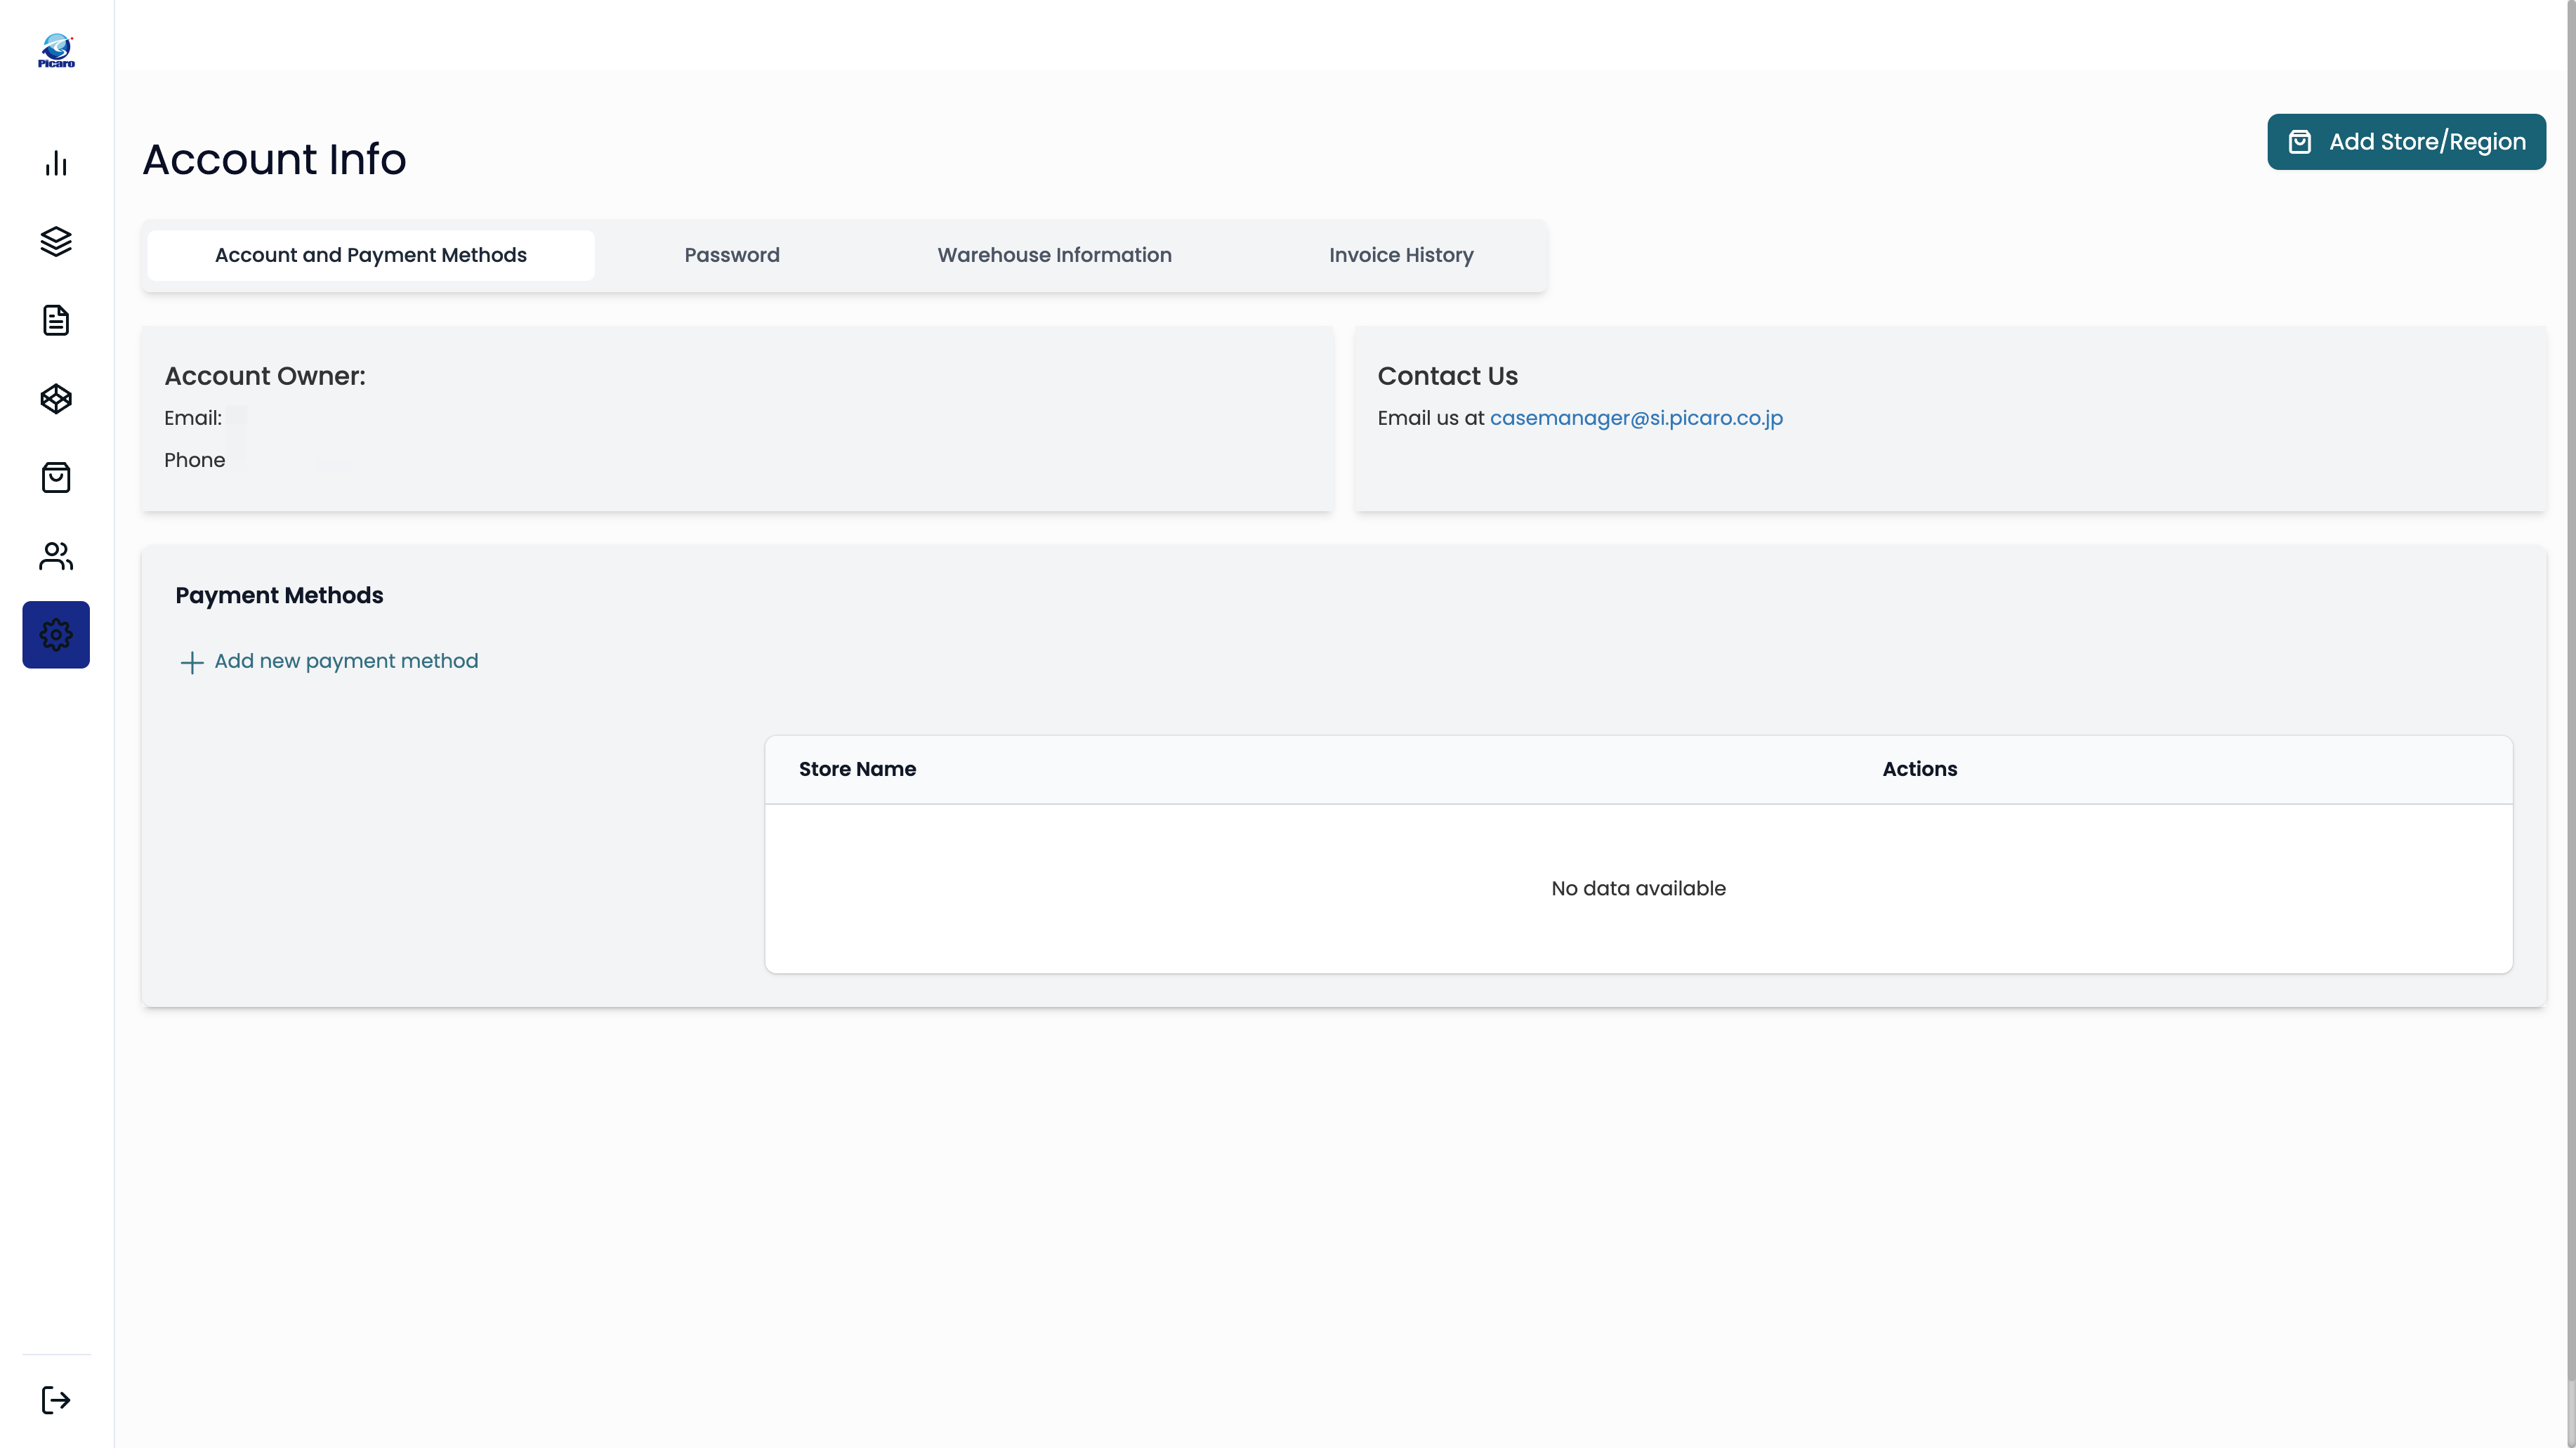
Task: Open the package box sidebar icon
Action: 56,399
